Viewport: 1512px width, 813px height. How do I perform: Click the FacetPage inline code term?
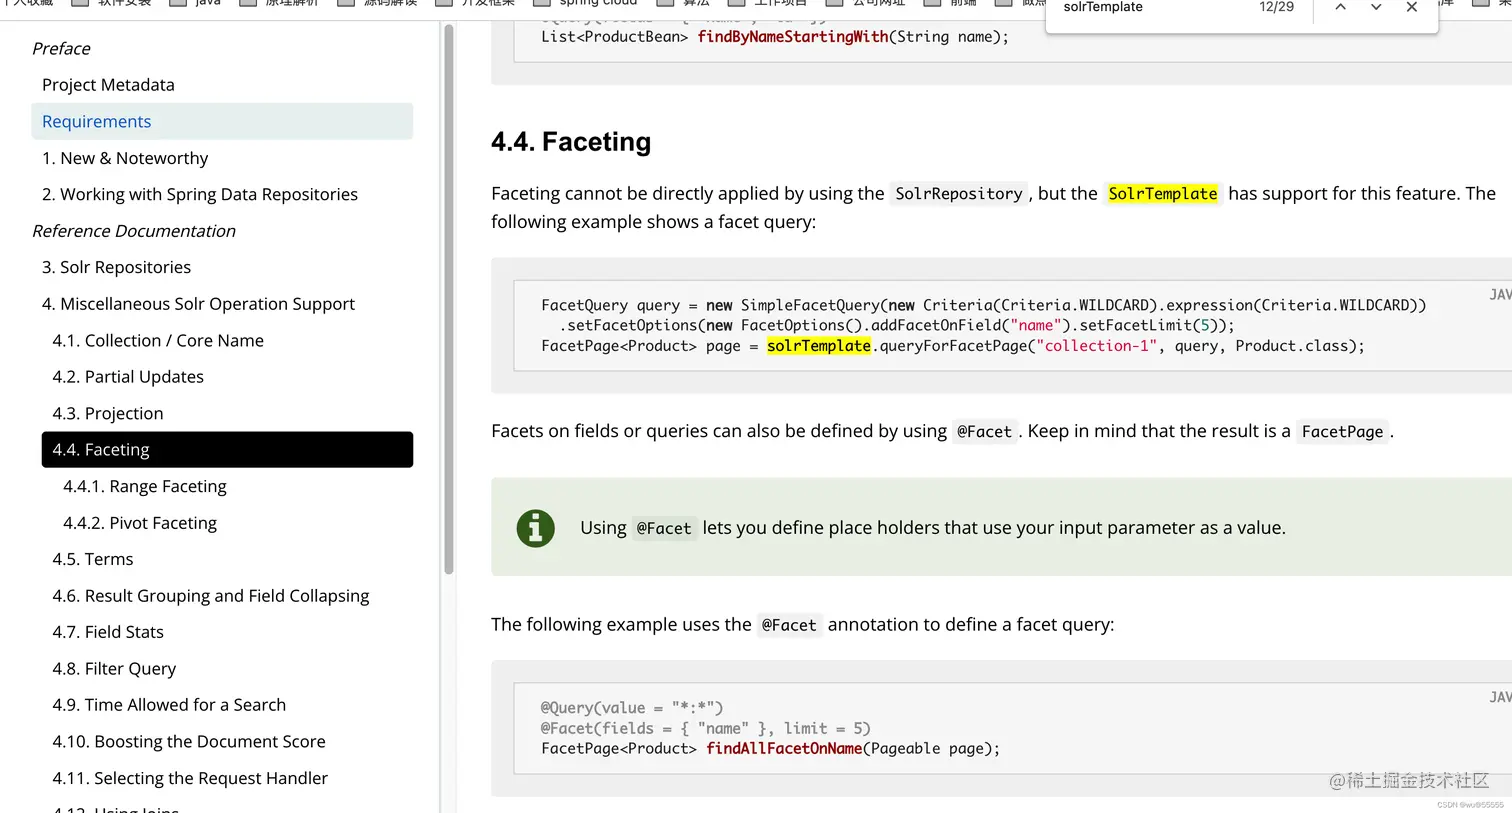(x=1342, y=432)
